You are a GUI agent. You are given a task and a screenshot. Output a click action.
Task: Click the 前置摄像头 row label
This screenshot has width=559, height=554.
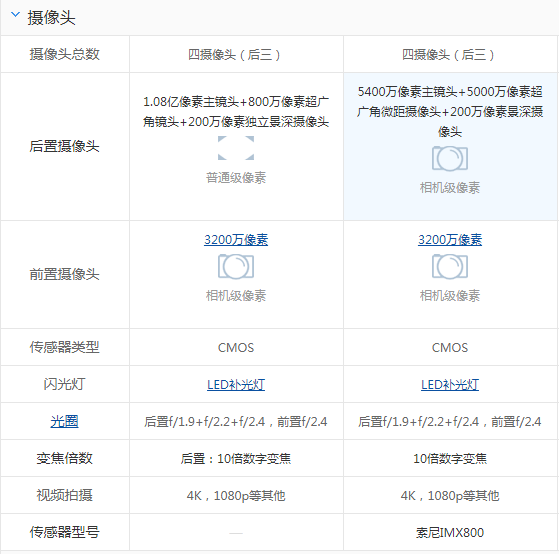(x=65, y=274)
